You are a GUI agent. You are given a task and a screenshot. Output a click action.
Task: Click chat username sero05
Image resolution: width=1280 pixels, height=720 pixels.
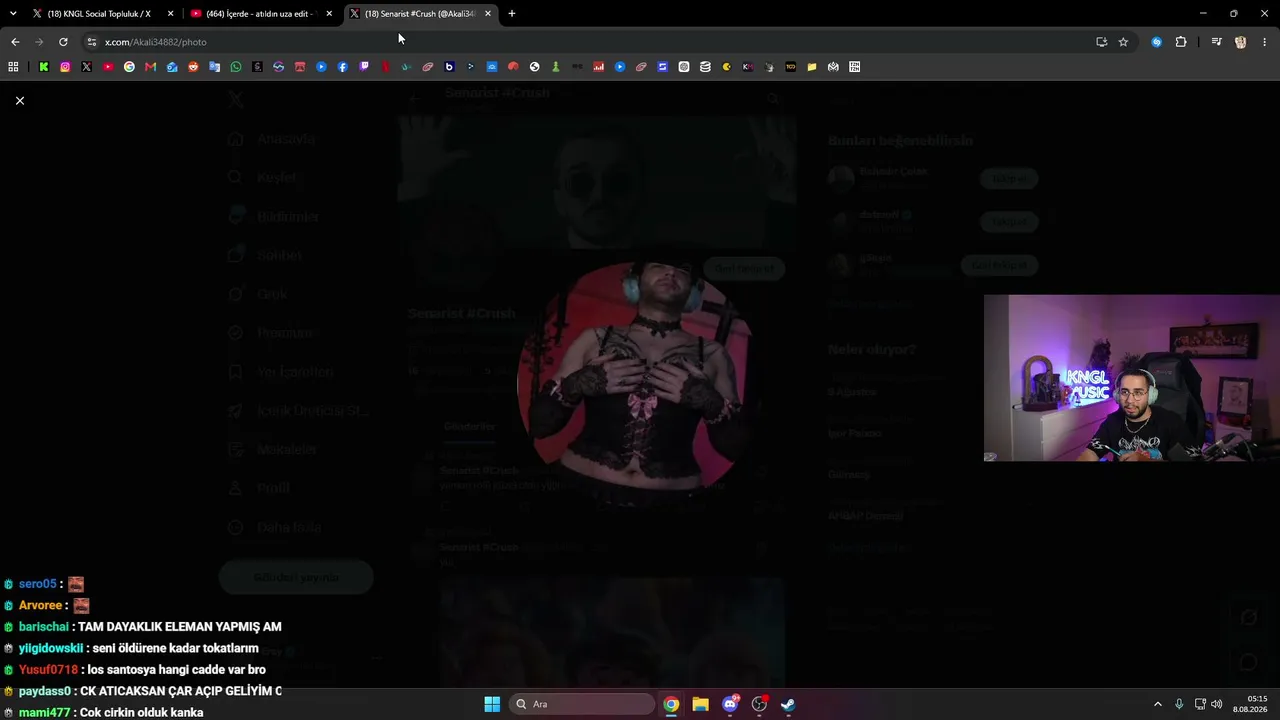(x=38, y=584)
